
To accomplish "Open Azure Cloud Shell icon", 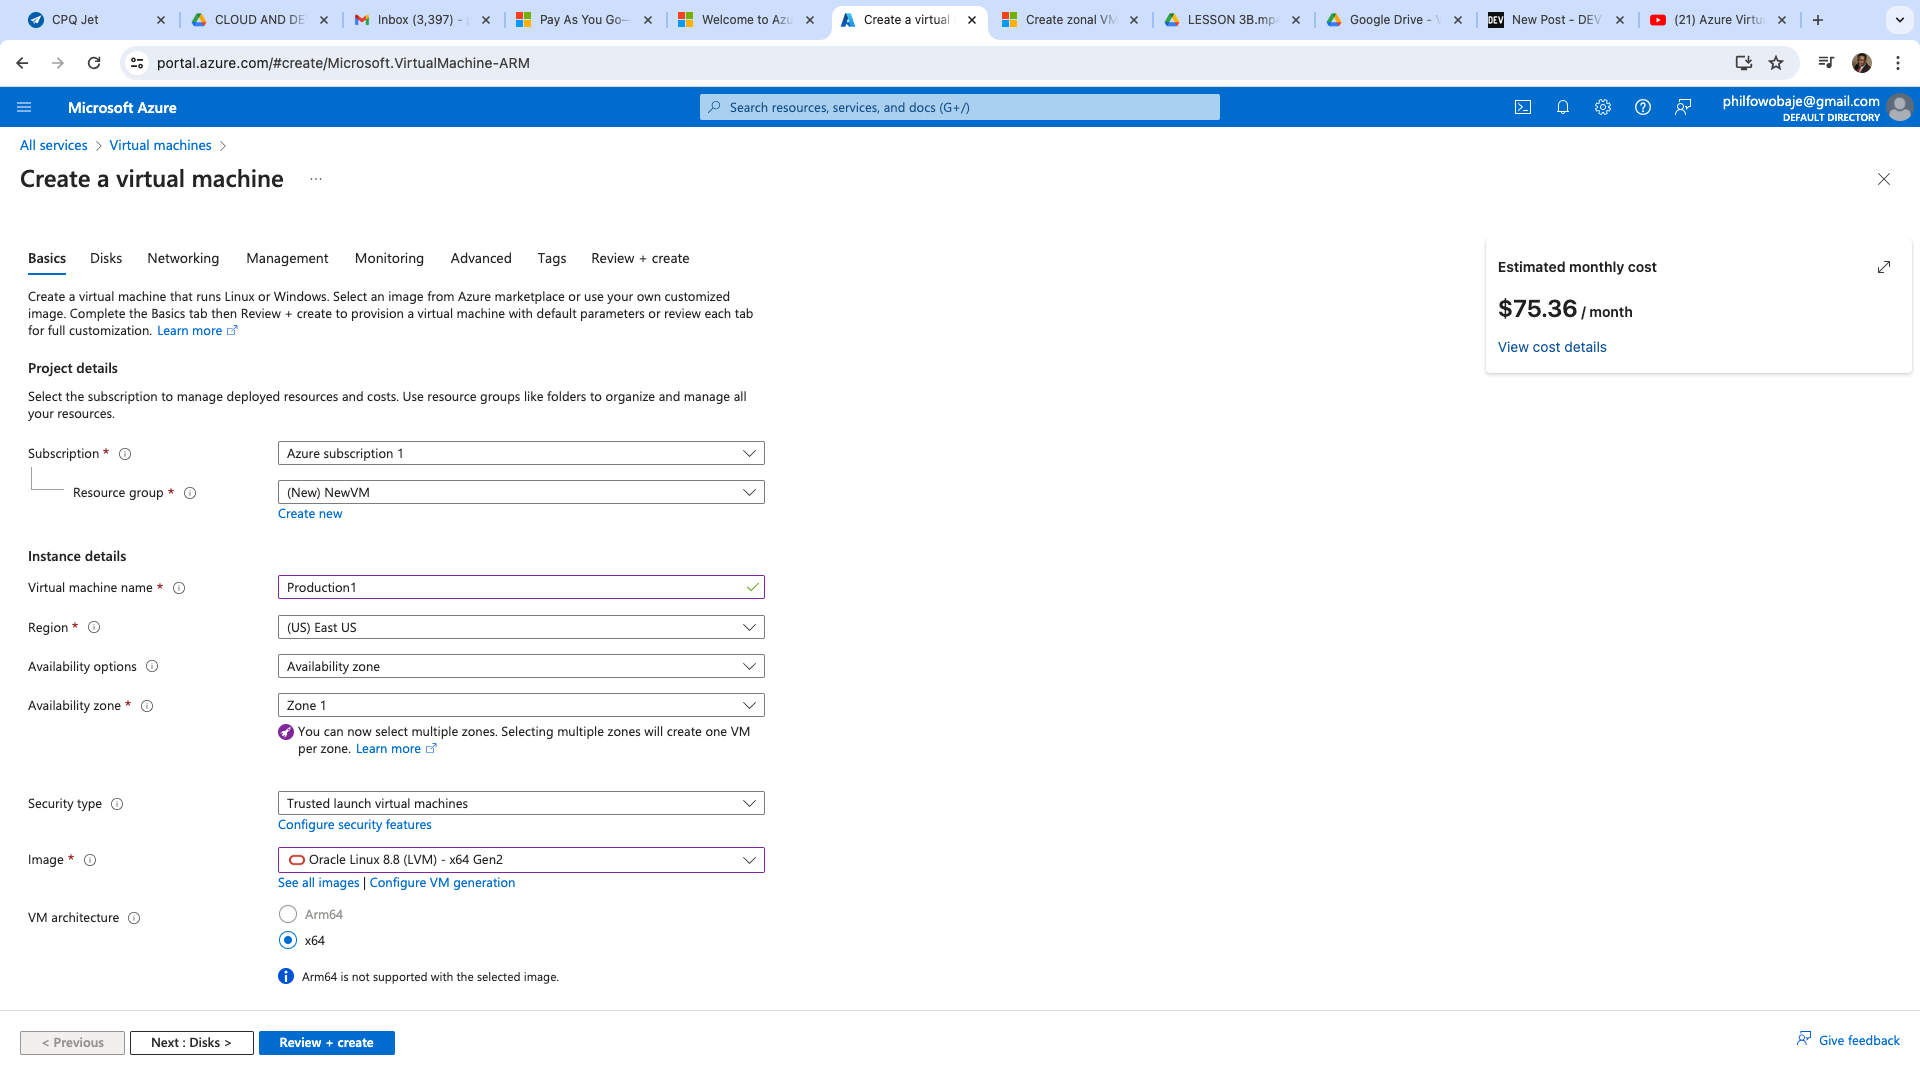I will (x=1523, y=107).
